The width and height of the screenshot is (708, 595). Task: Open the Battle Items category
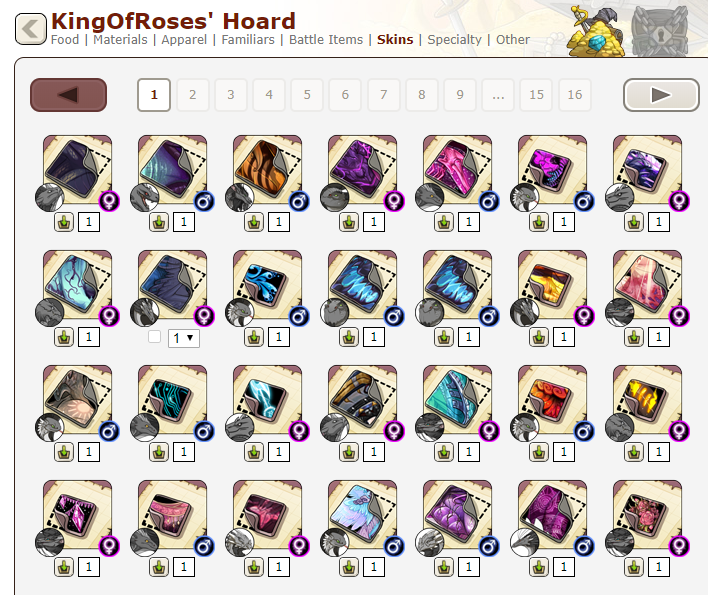click(326, 40)
